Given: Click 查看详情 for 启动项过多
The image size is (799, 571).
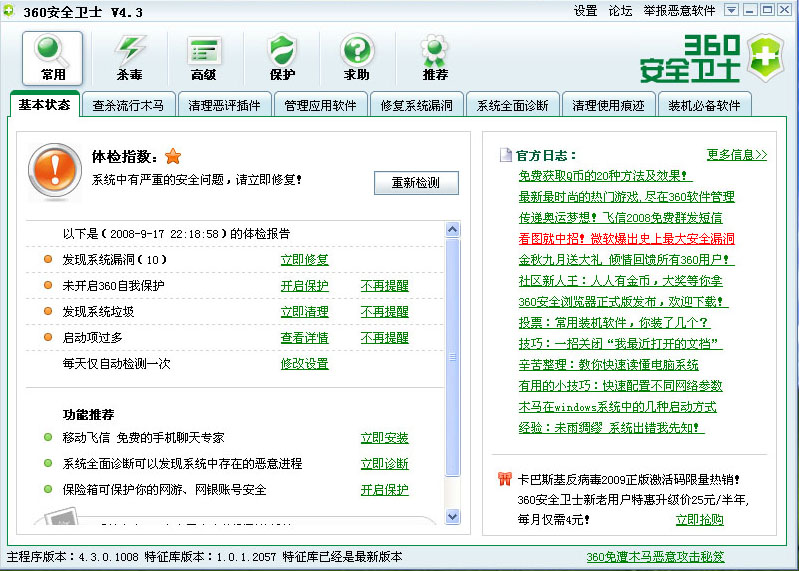Looking at the screenshot, I should (305, 338).
